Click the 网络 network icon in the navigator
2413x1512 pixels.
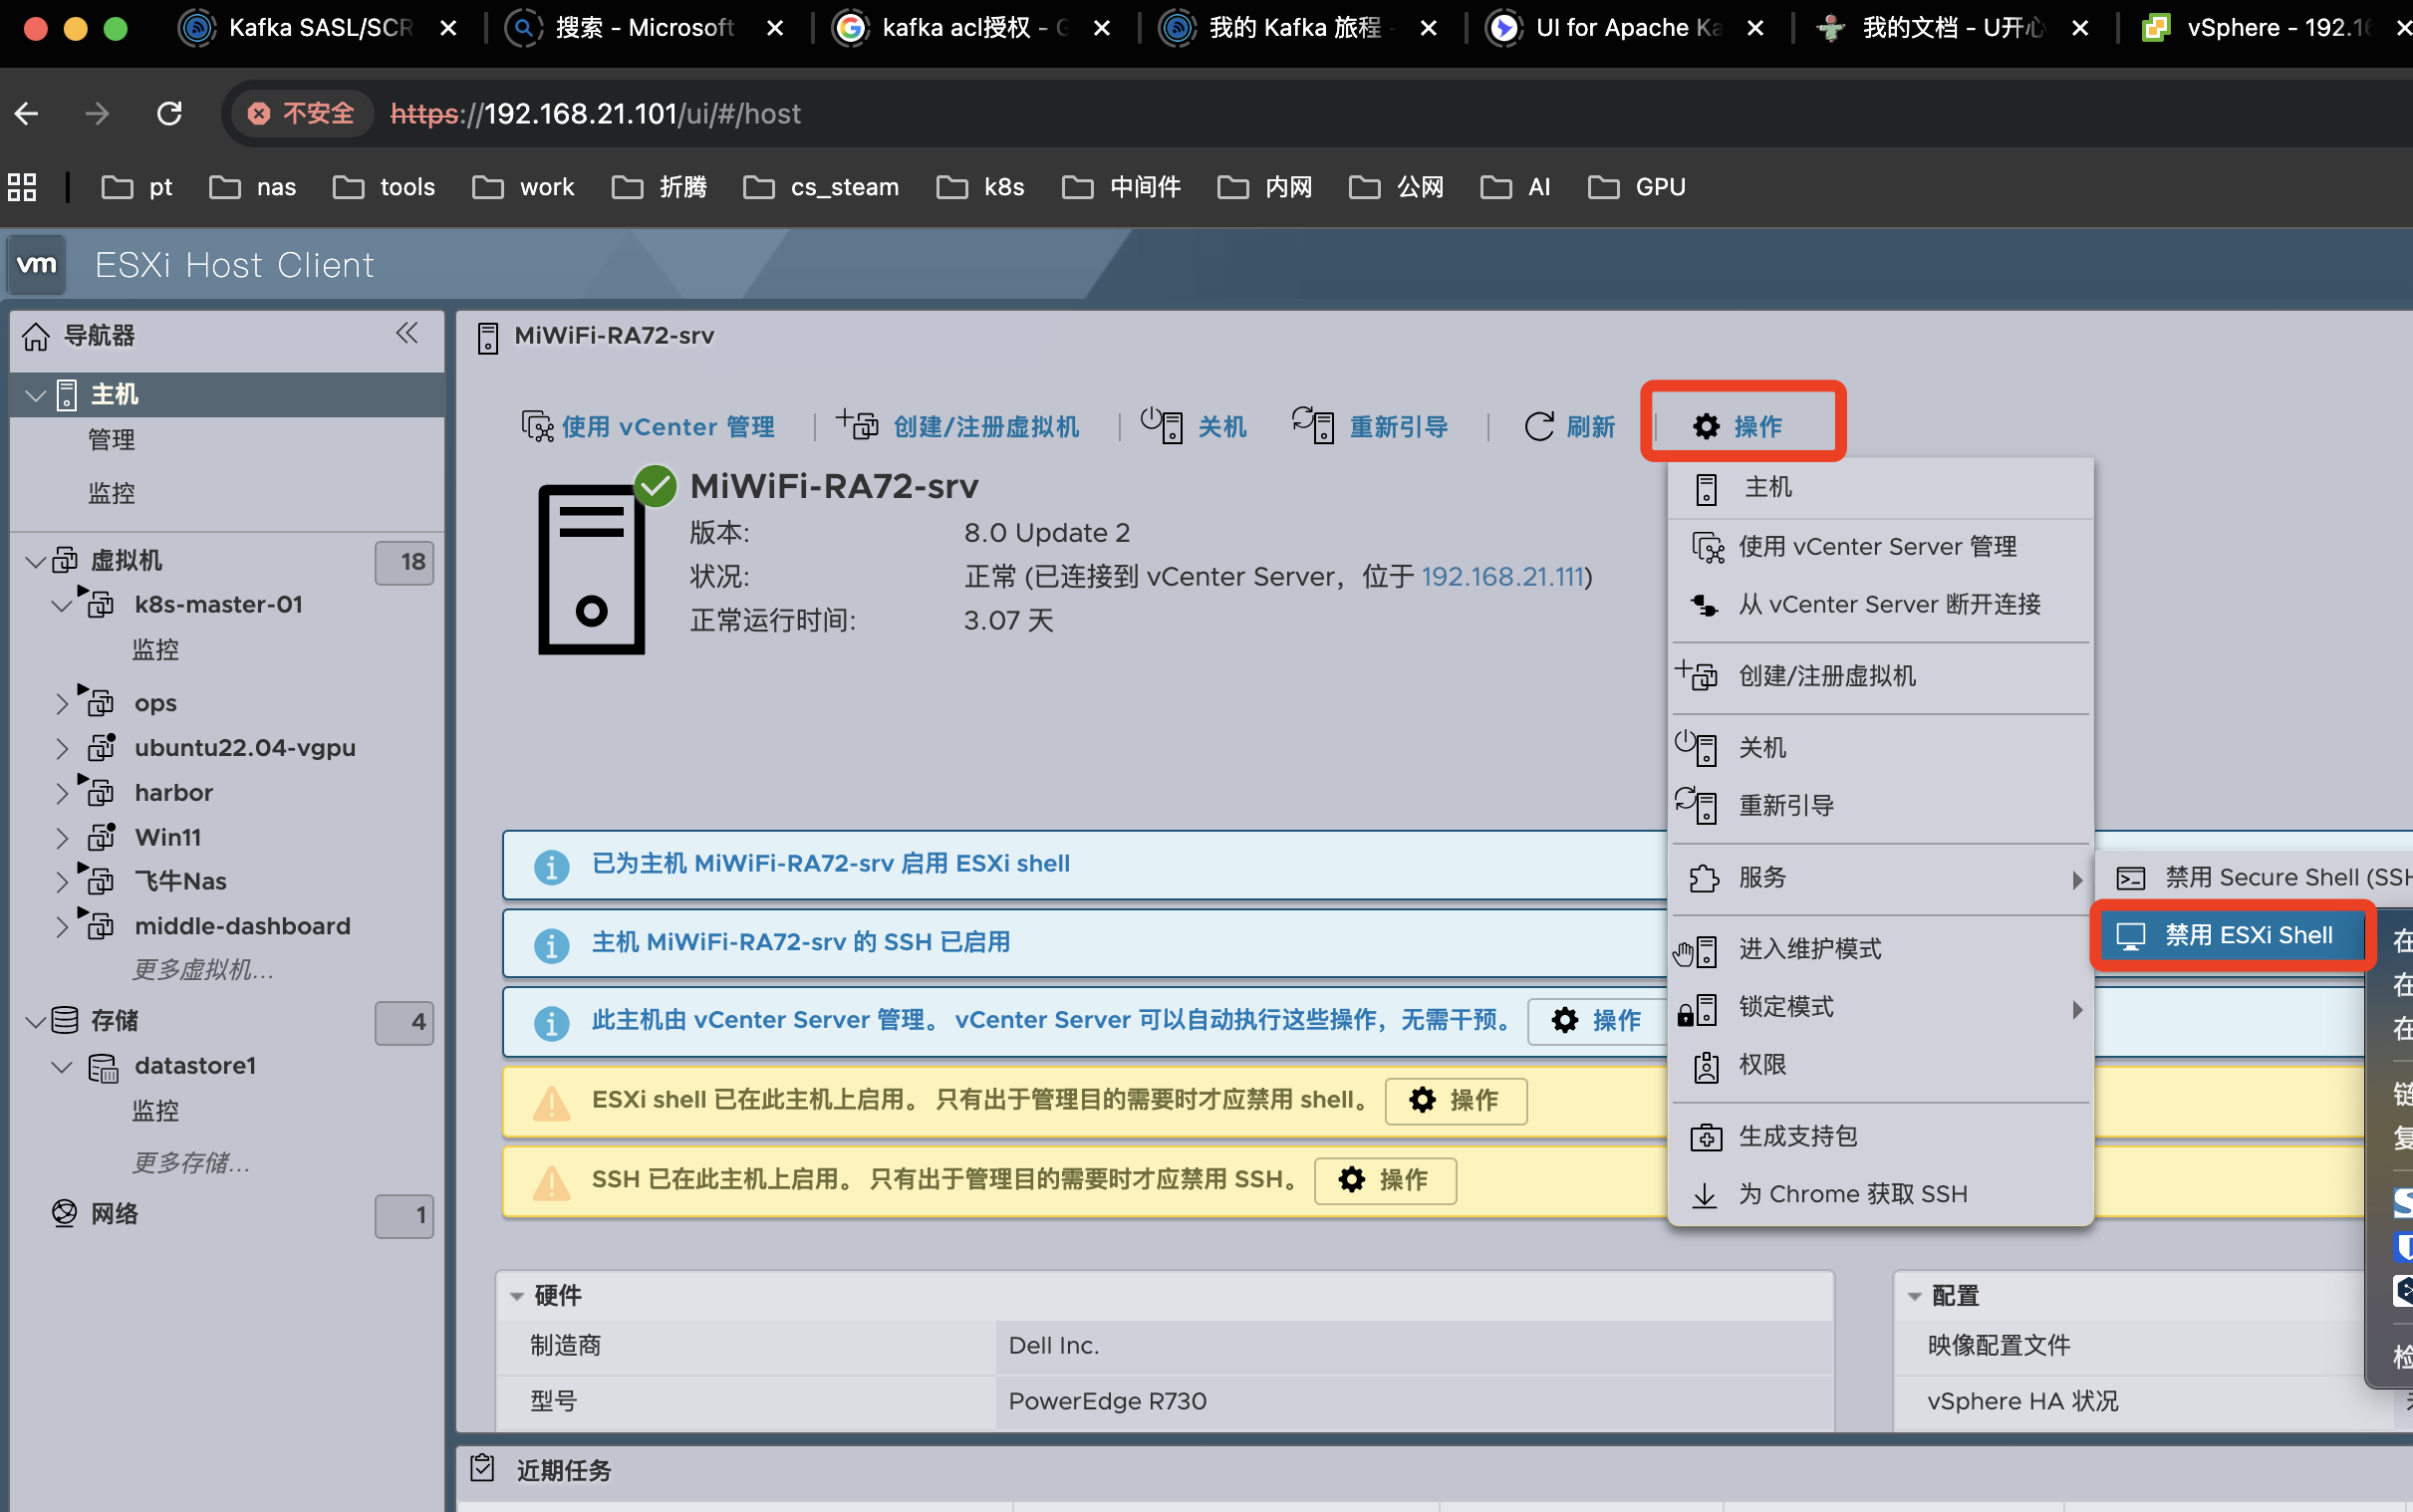[63, 1213]
